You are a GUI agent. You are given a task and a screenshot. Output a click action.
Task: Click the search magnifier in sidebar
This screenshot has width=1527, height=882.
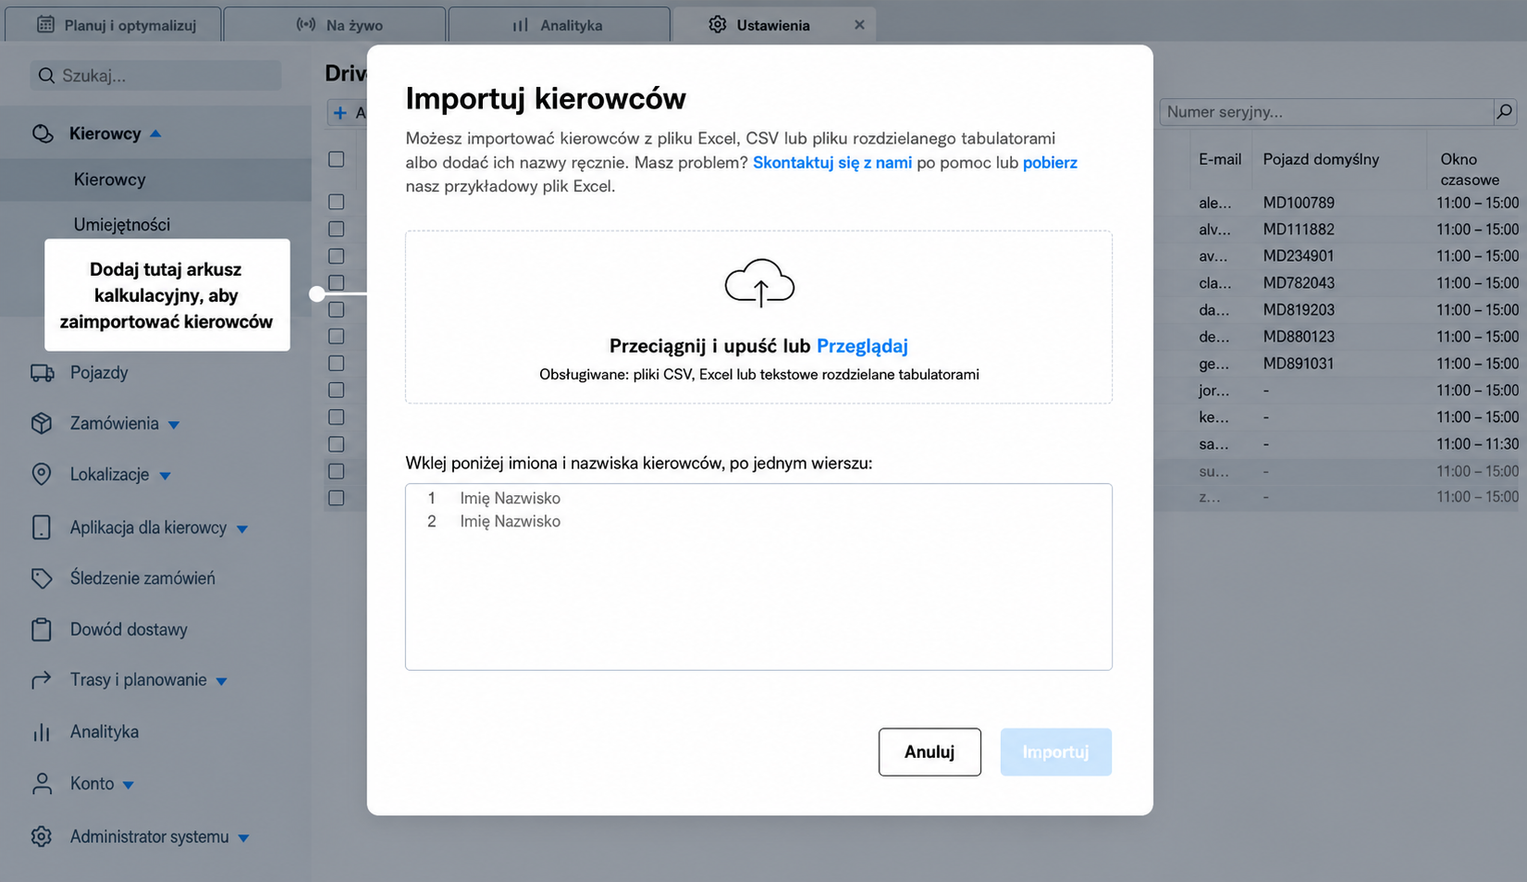coord(46,75)
